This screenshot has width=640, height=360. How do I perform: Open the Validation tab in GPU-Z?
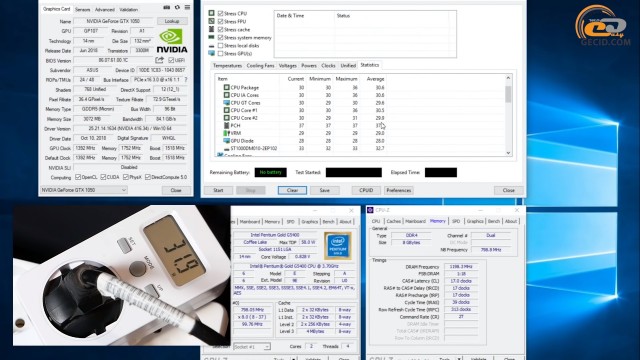129,9
